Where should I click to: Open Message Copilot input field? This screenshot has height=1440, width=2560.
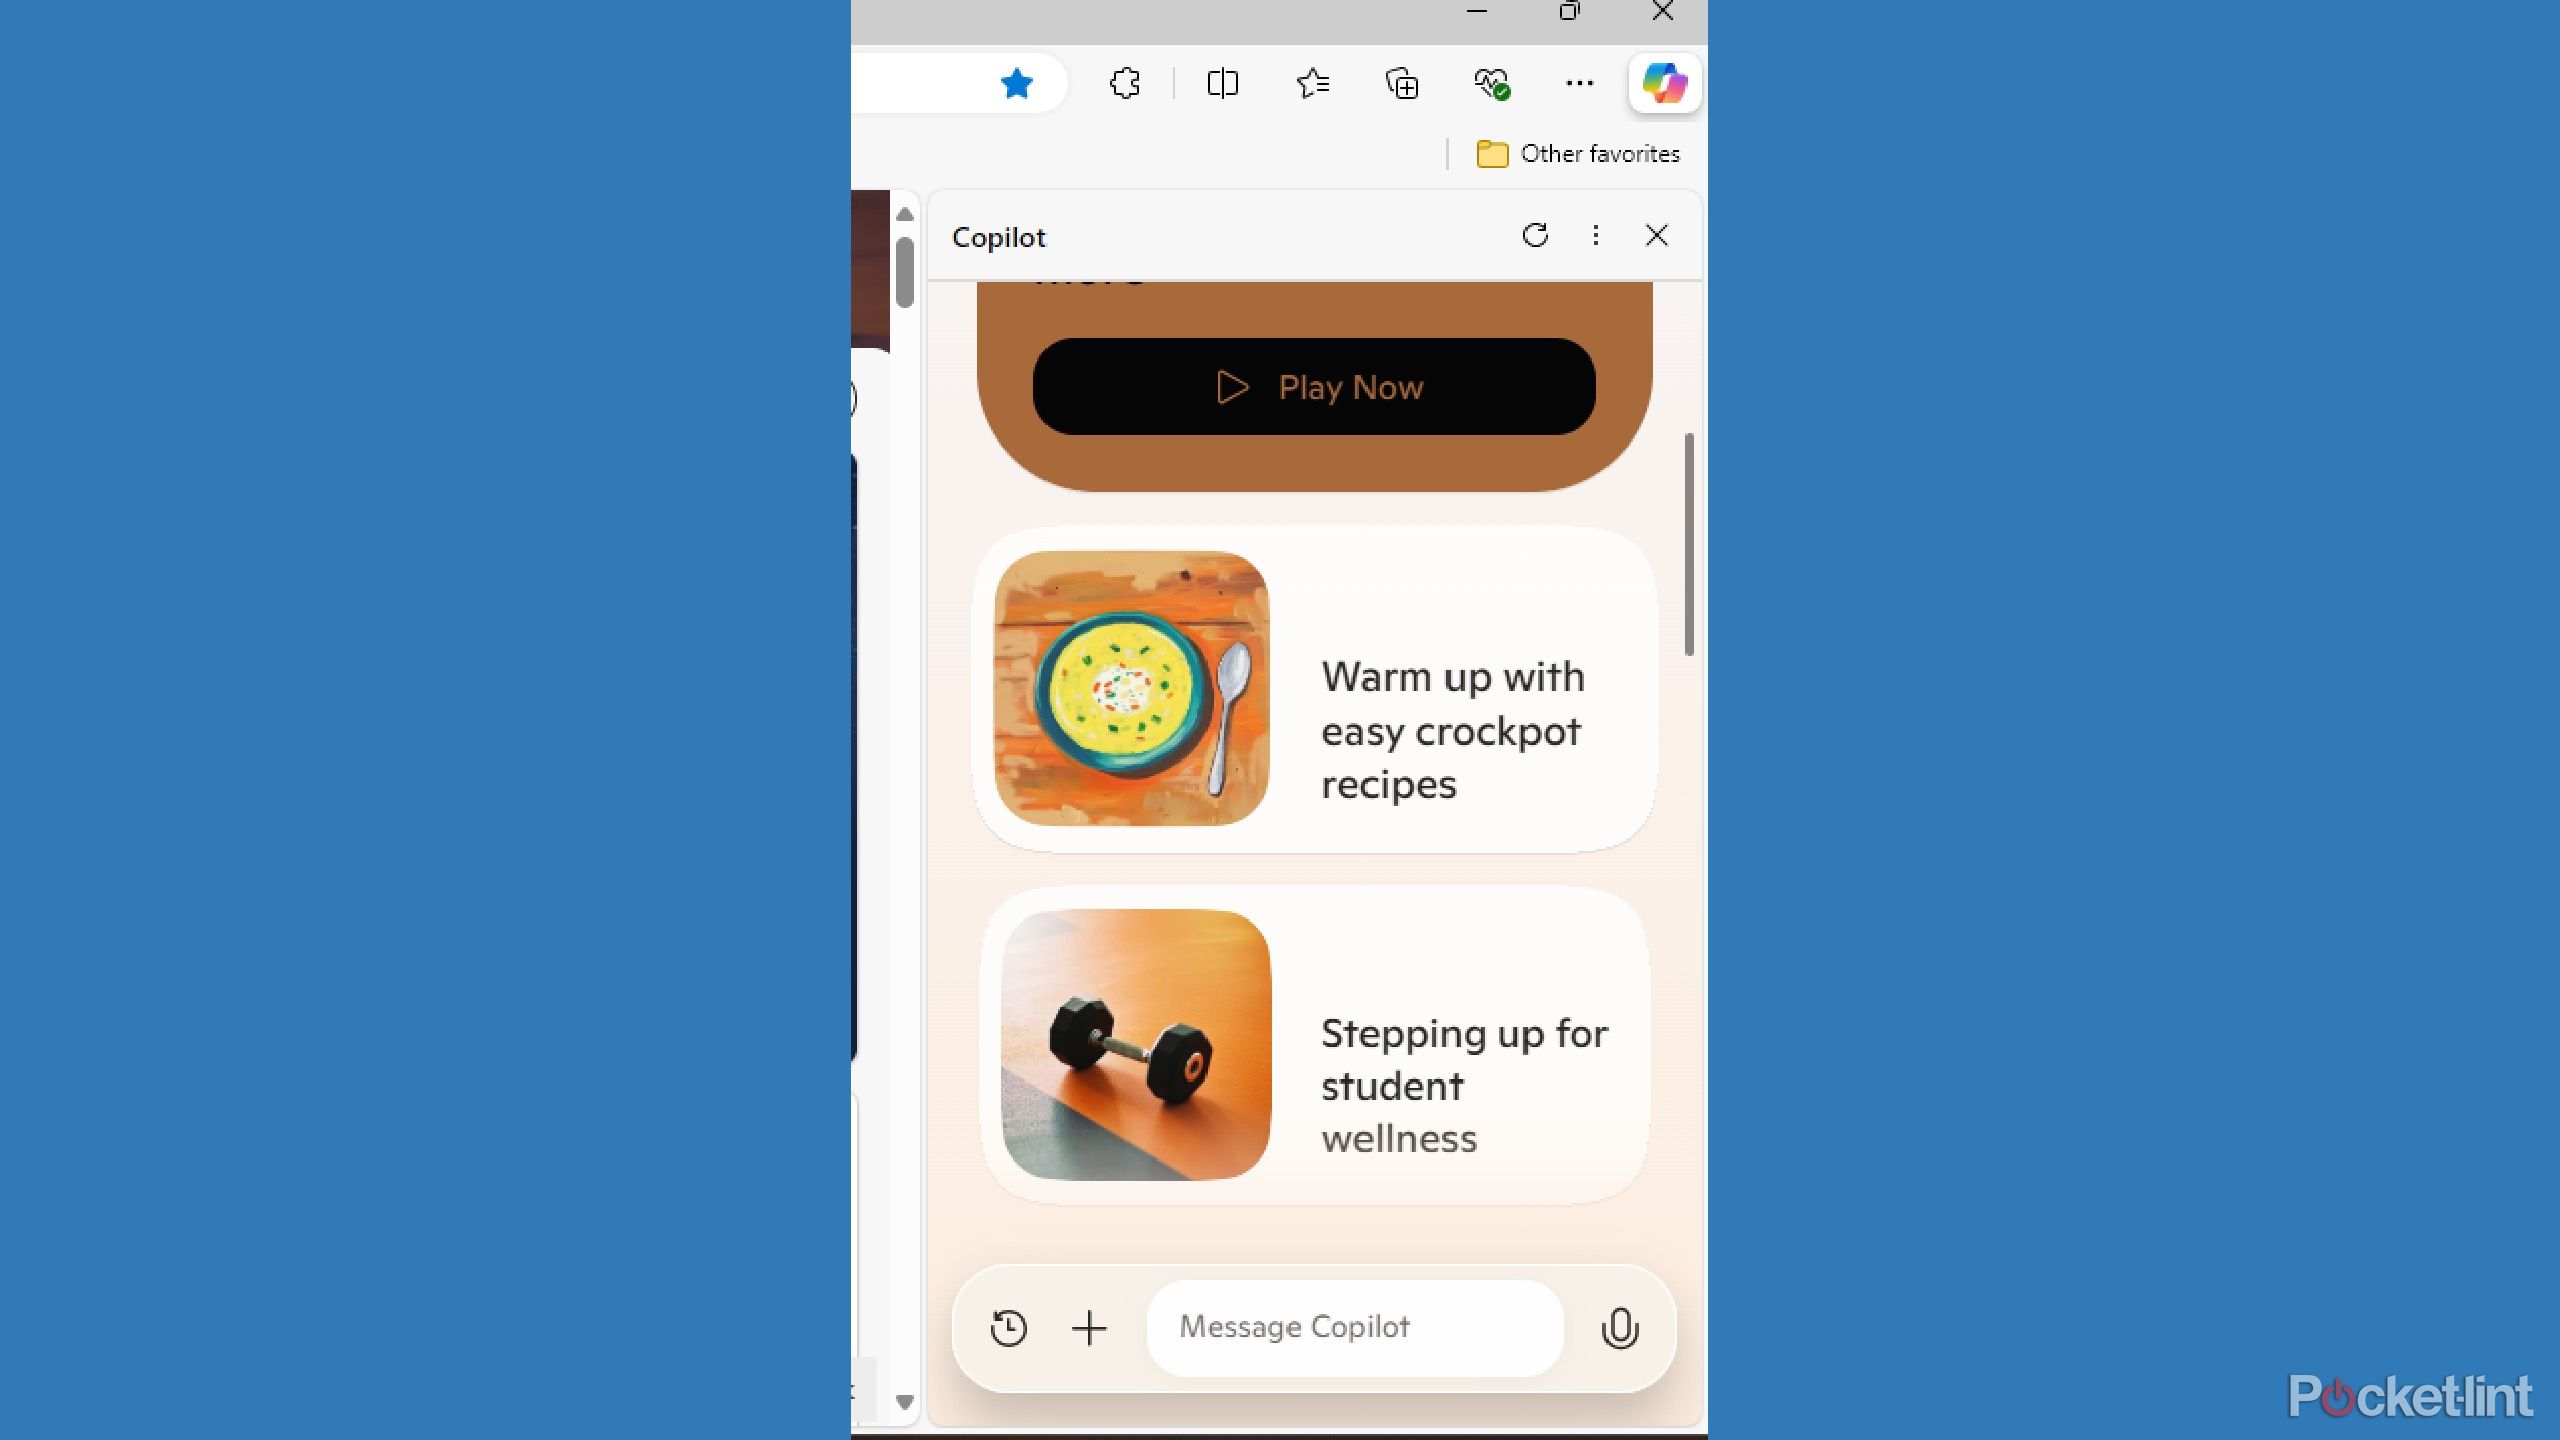(x=1354, y=1326)
